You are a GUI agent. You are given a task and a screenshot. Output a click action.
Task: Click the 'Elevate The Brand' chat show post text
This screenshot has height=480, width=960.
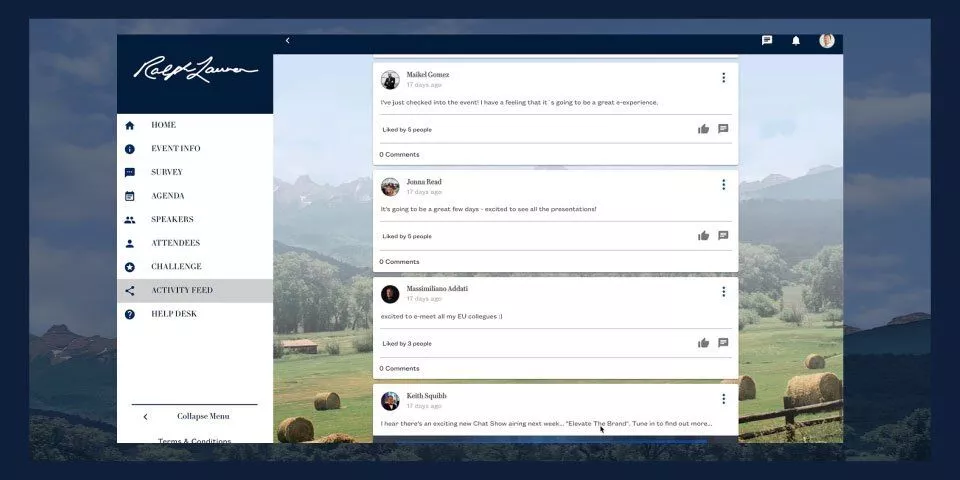coord(546,424)
